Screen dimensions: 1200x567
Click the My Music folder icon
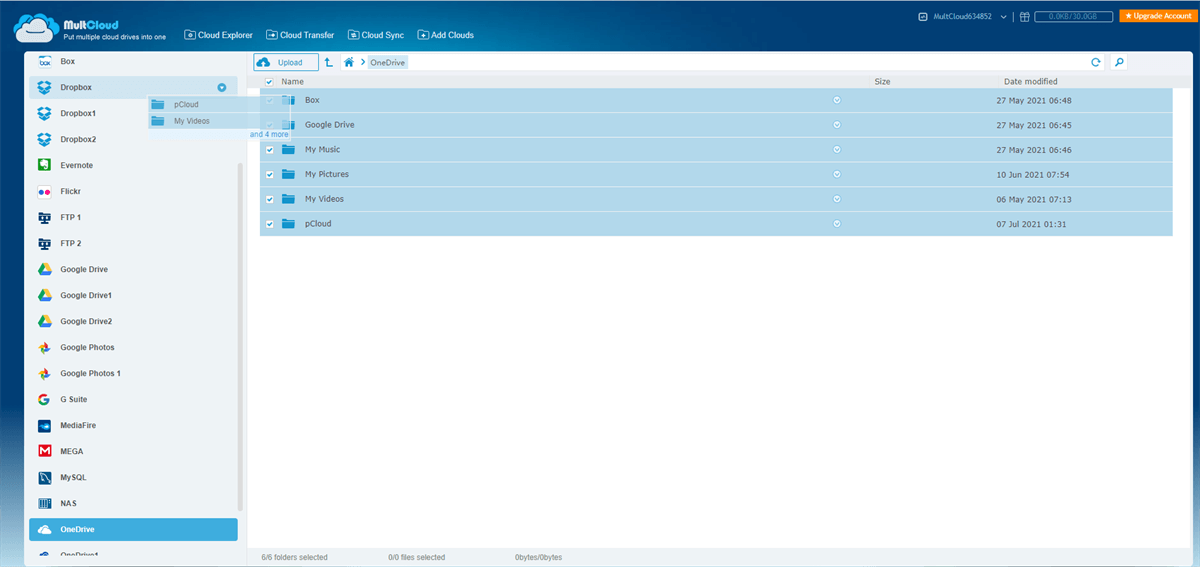[288, 150]
